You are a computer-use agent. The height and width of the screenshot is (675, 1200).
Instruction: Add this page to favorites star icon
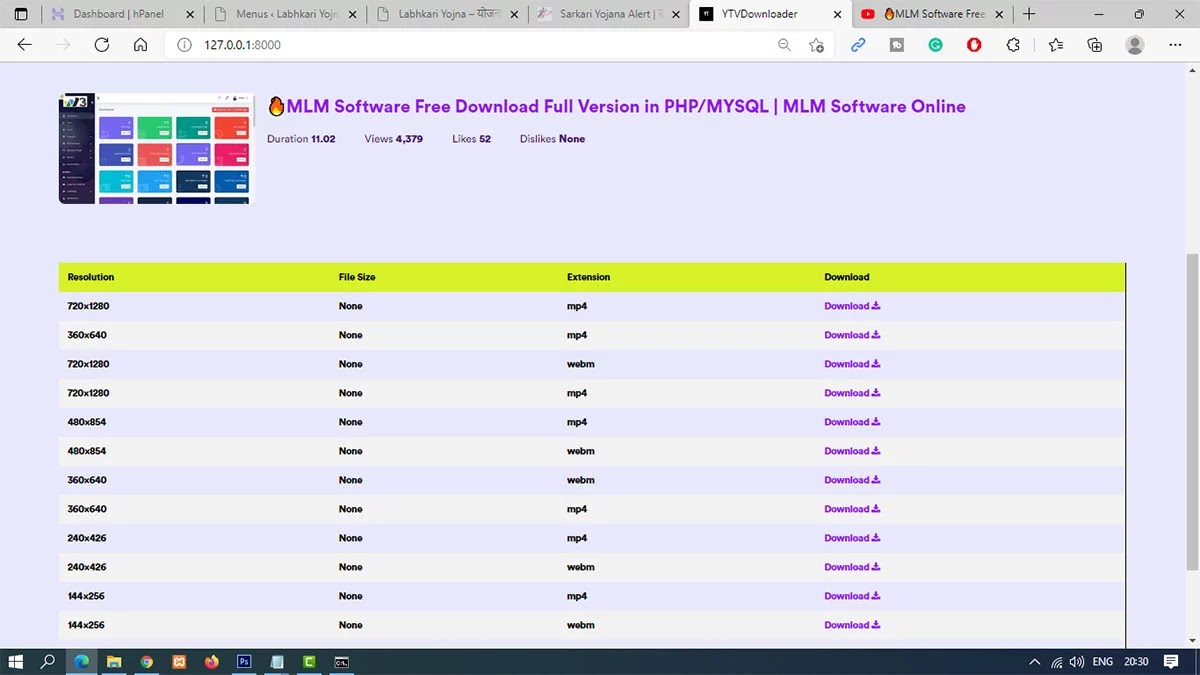pos(817,45)
